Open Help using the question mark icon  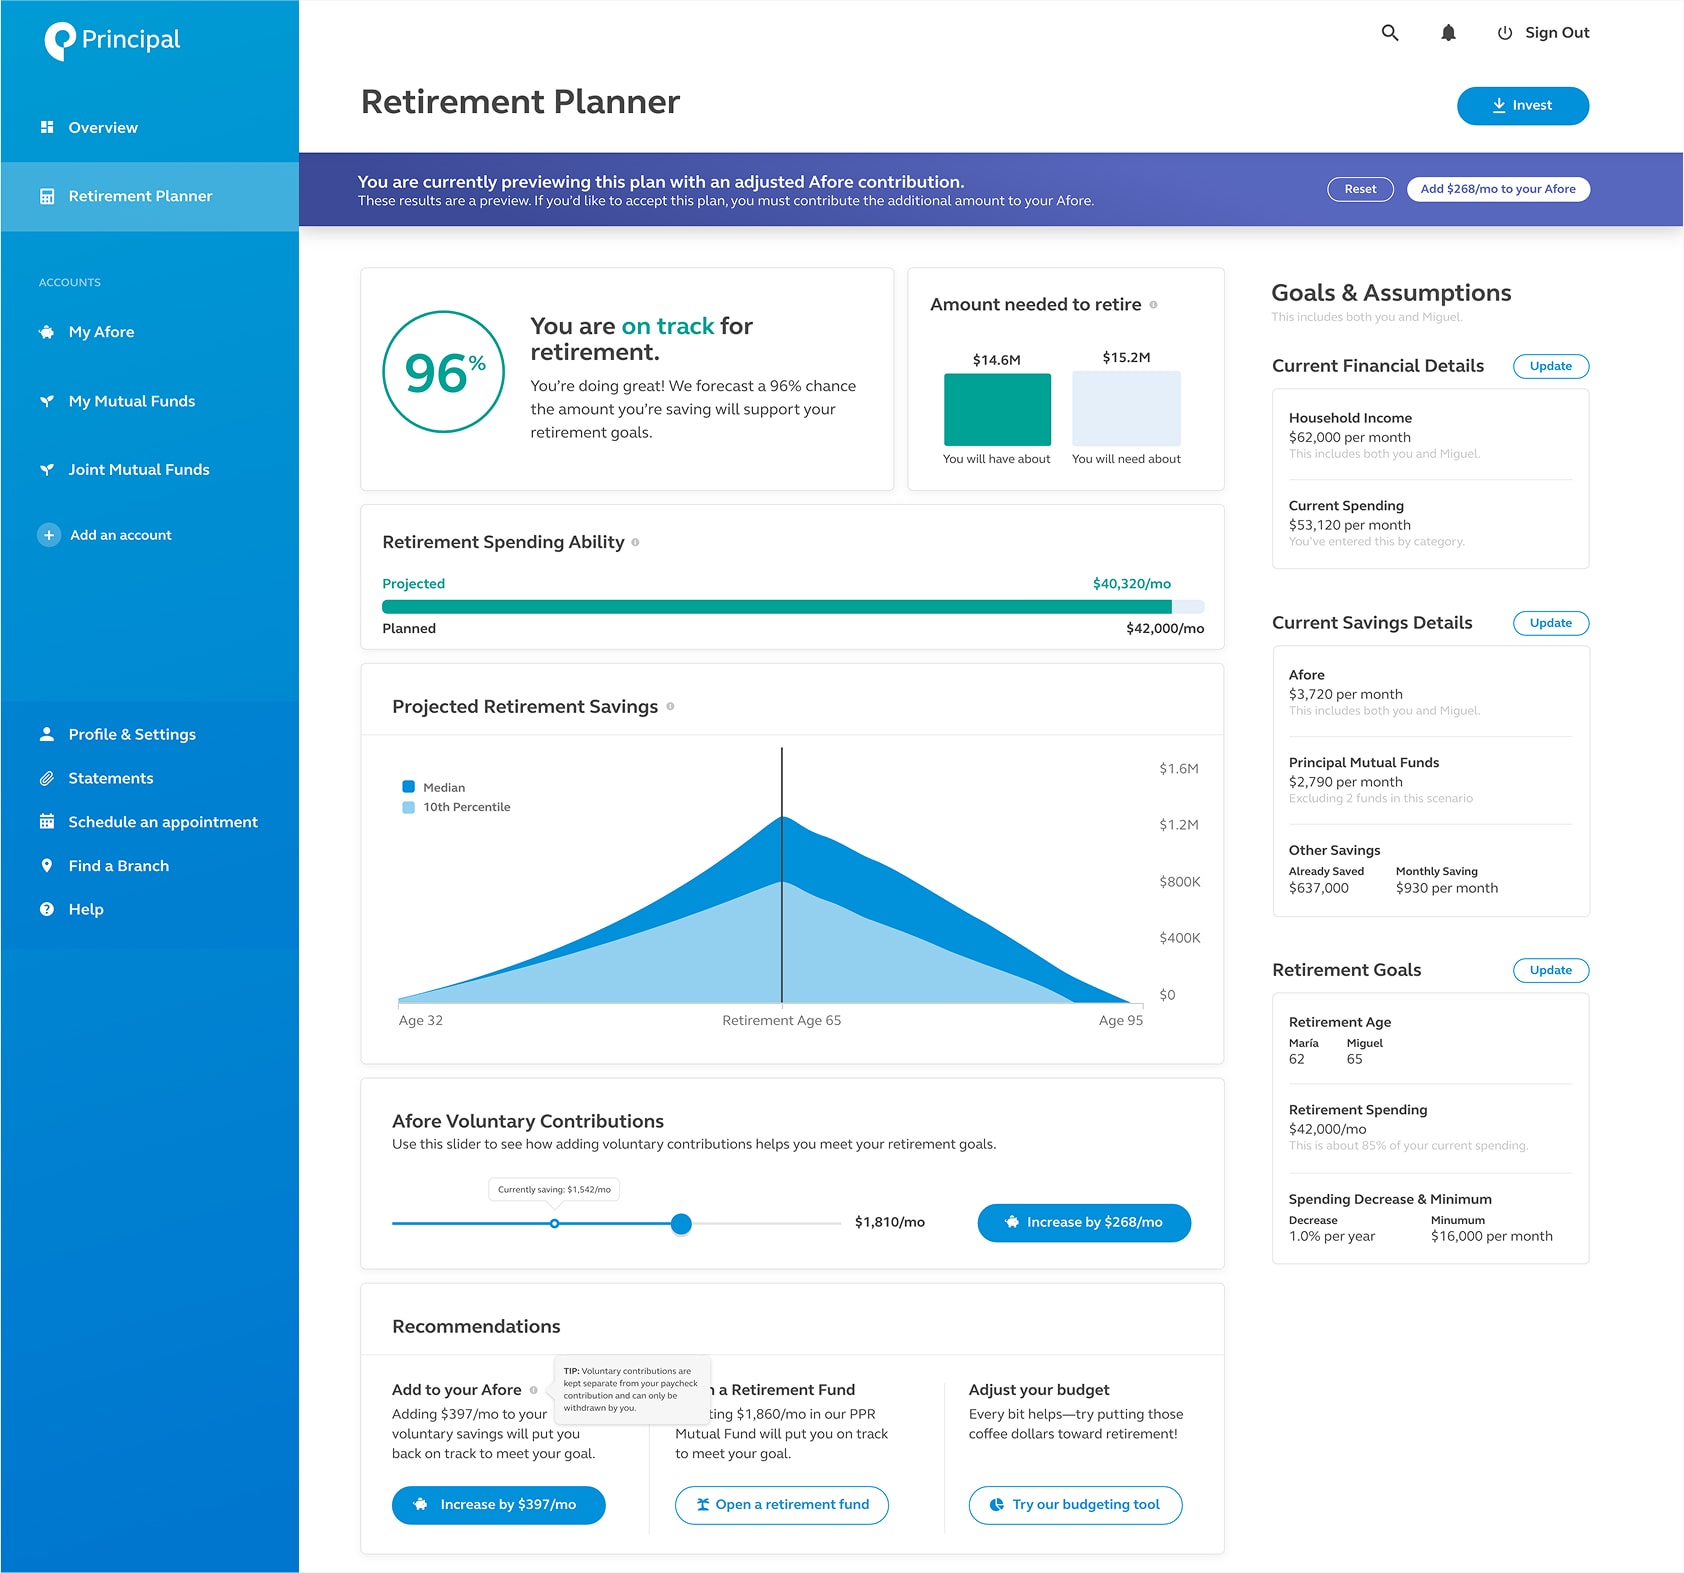click(46, 909)
